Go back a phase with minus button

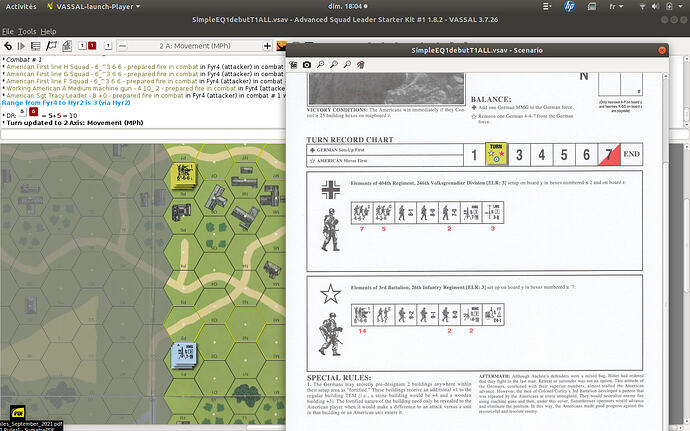(123, 46)
